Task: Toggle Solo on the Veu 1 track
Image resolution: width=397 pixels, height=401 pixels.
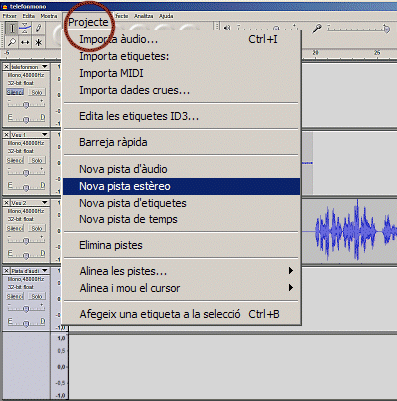Action: 37,160
